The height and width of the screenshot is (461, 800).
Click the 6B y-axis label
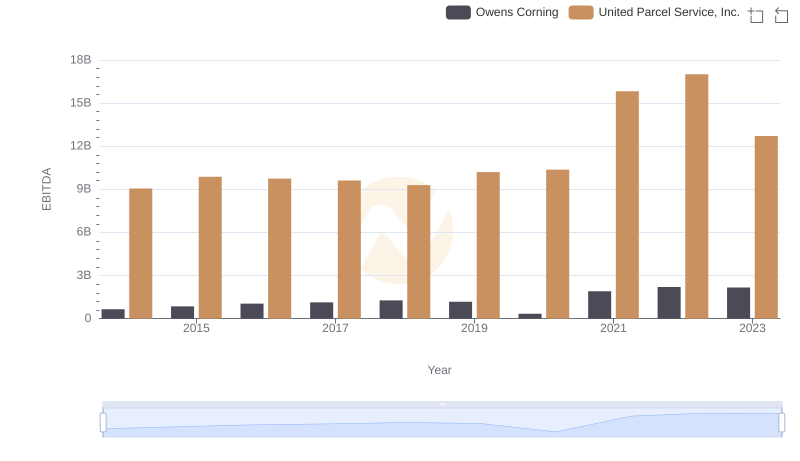(84, 232)
